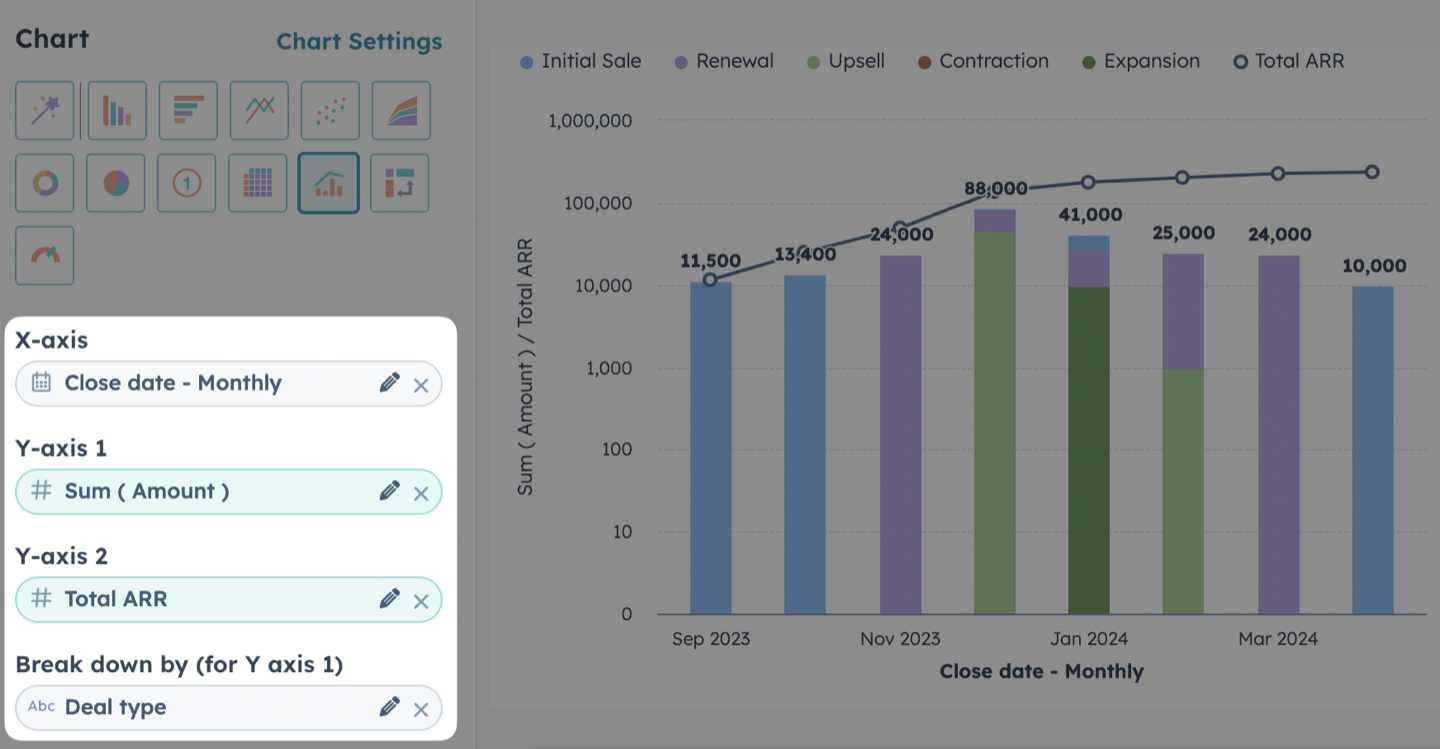The image size is (1440, 749).
Task: Toggle the Expansion legend series
Action: [1141, 61]
